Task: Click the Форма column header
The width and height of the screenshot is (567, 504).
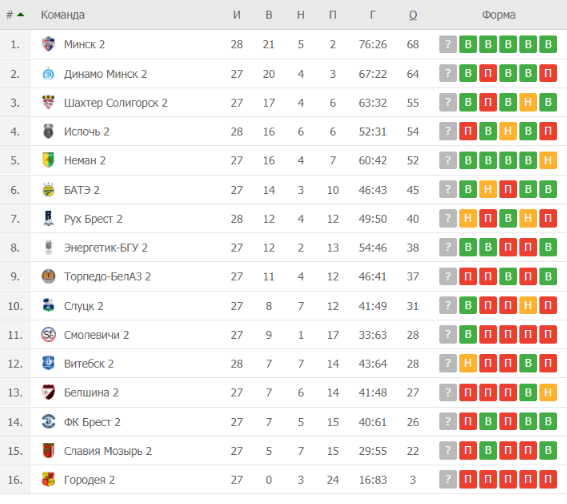Action: 498,15
